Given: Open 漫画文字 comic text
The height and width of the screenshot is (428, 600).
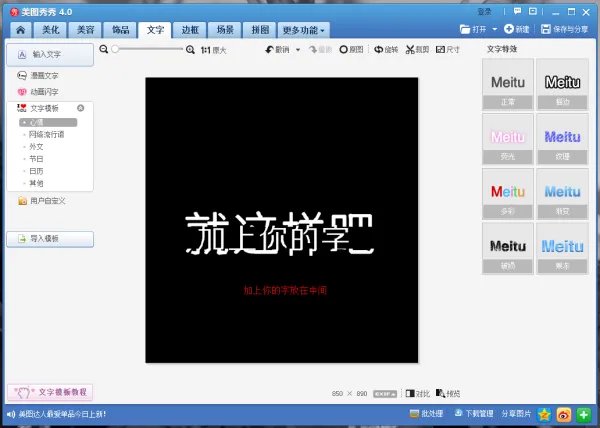Looking at the screenshot, I should (38, 76).
